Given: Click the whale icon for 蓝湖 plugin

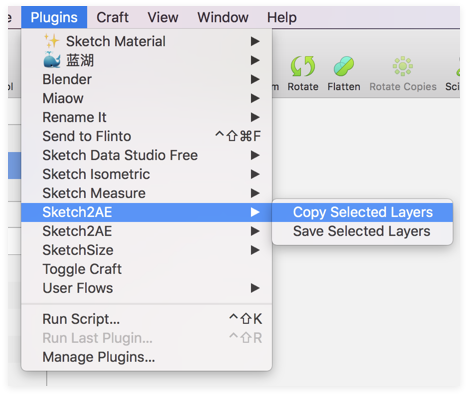Looking at the screenshot, I should pos(52,60).
